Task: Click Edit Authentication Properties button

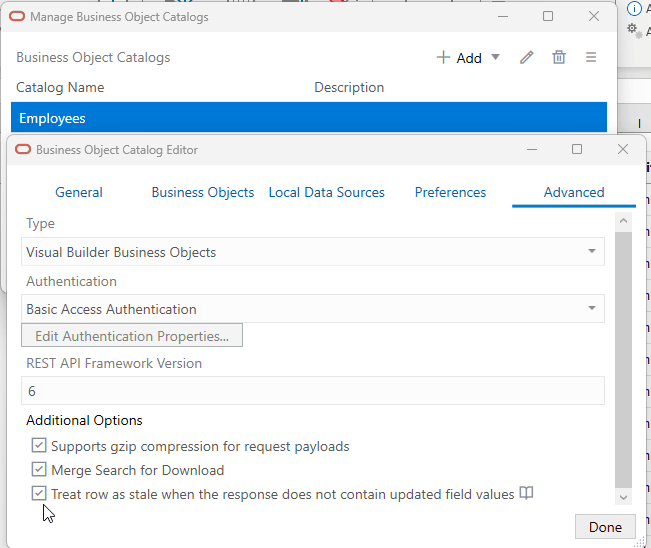Action: coord(132,335)
